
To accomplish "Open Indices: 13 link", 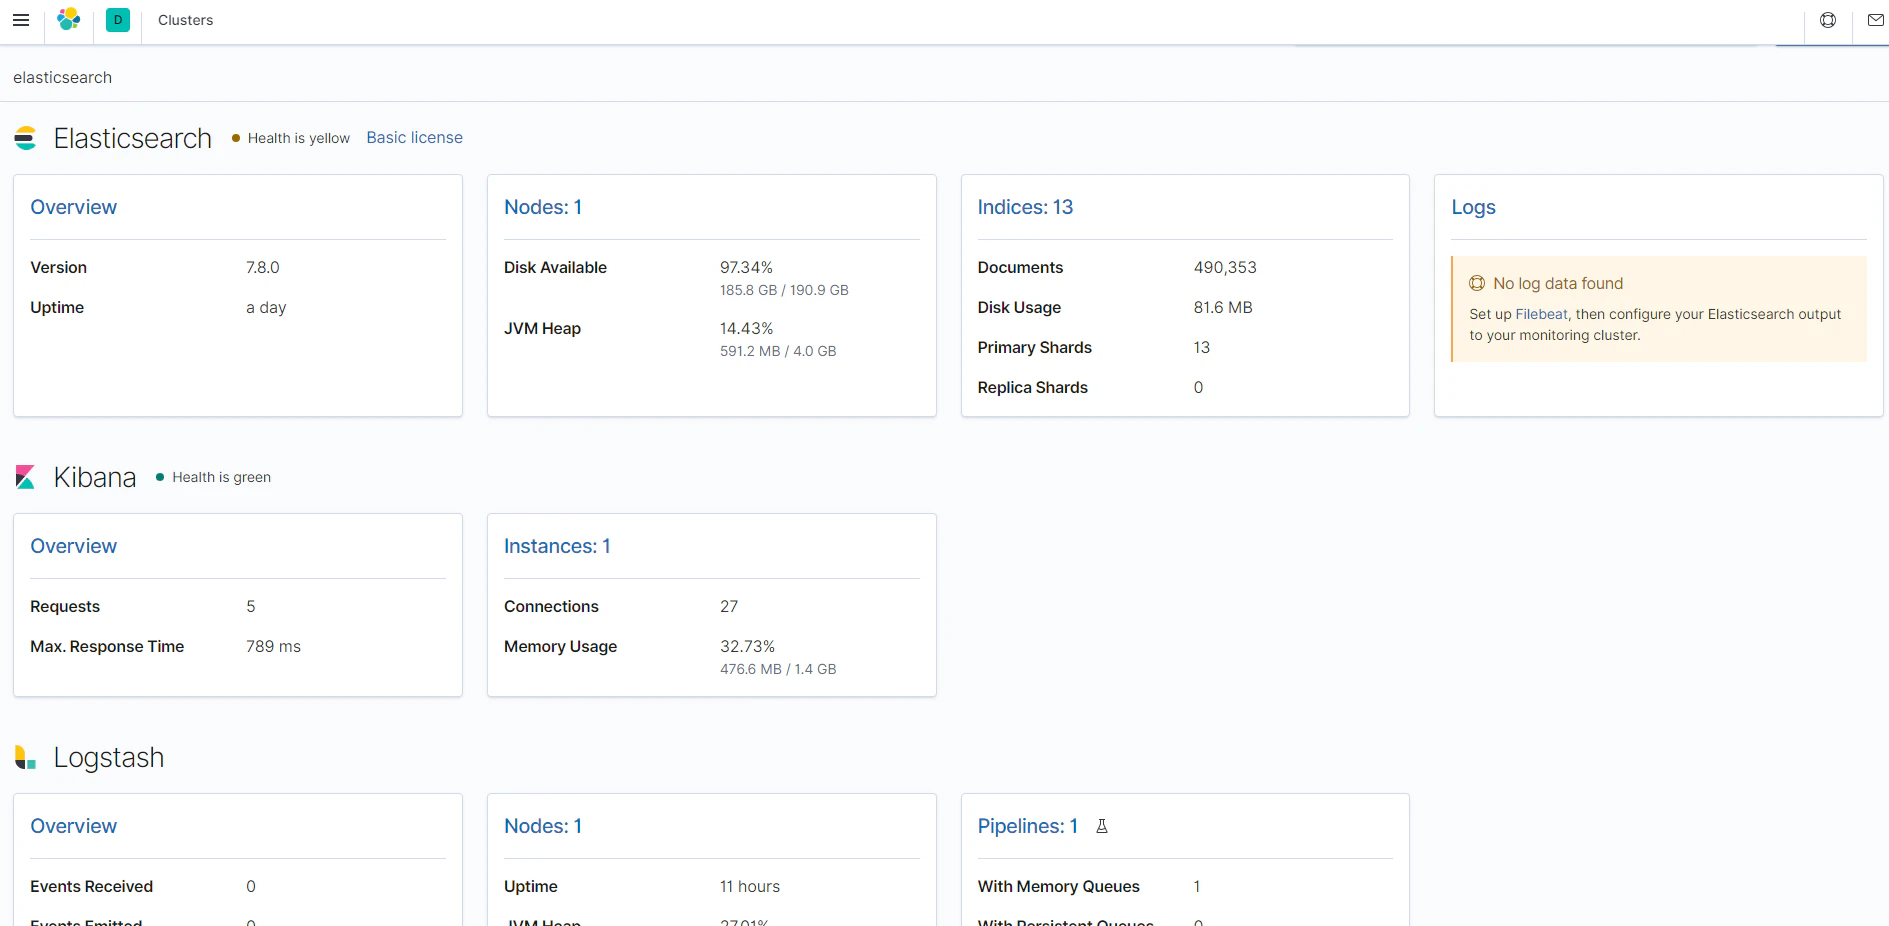I will click(1025, 207).
